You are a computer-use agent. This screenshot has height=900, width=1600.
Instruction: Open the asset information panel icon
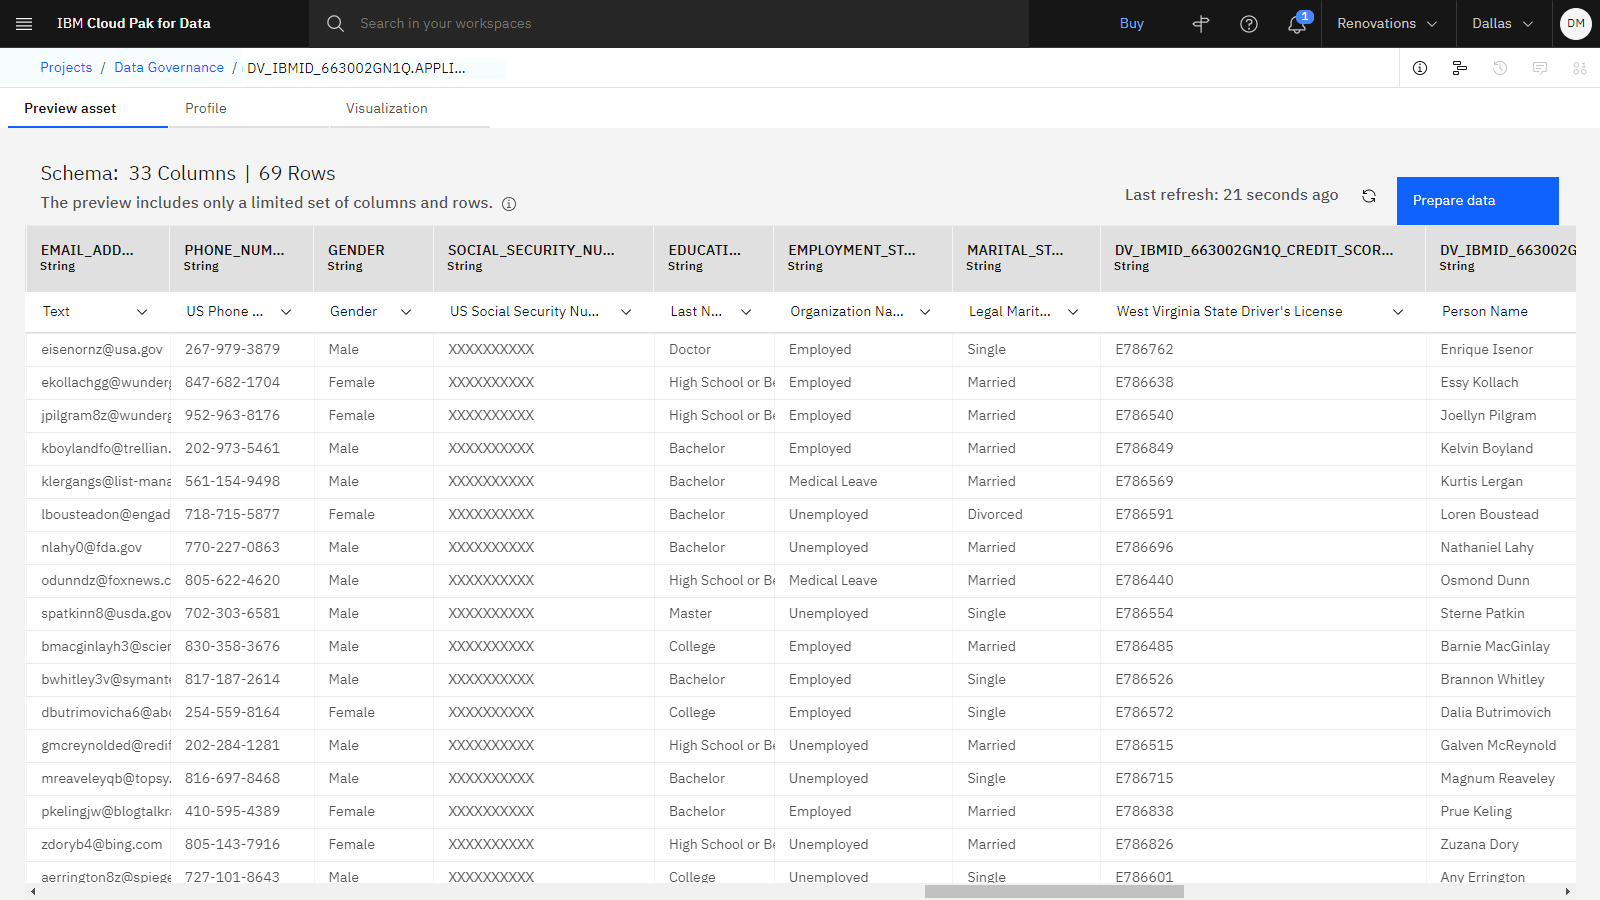click(x=1420, y=68)
